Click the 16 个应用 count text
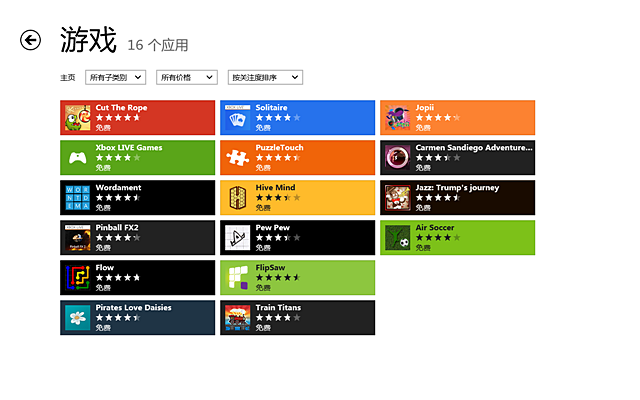640x400 pixels. tap(158, 45)
